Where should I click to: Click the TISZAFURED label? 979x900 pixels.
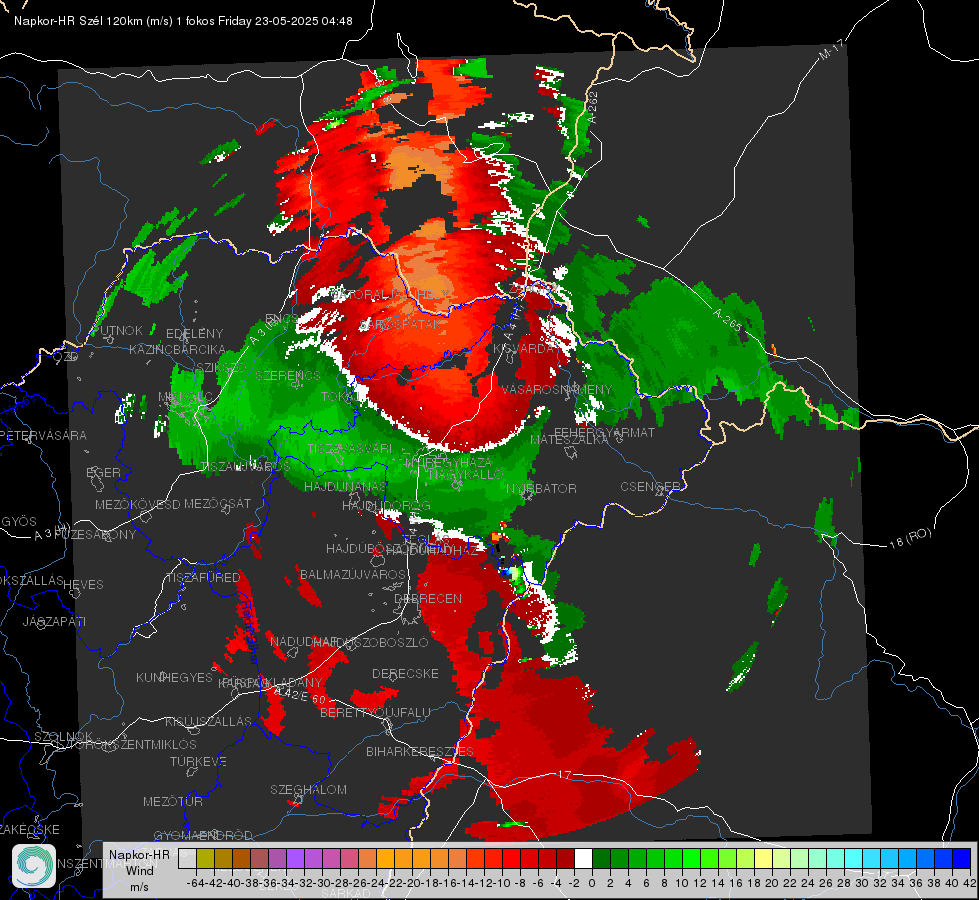(203, 577)
